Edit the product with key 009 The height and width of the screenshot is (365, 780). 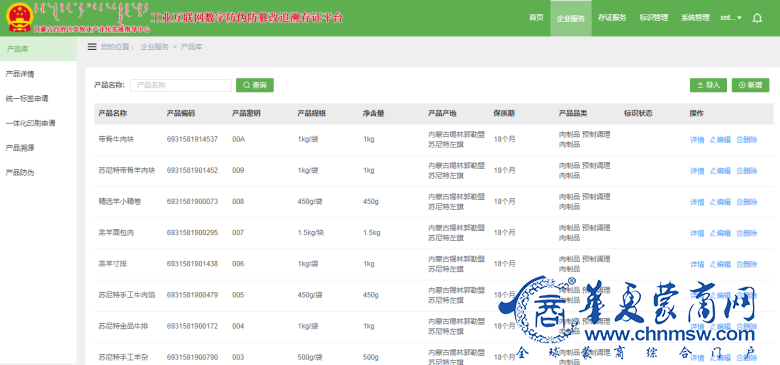pos(720,171)
